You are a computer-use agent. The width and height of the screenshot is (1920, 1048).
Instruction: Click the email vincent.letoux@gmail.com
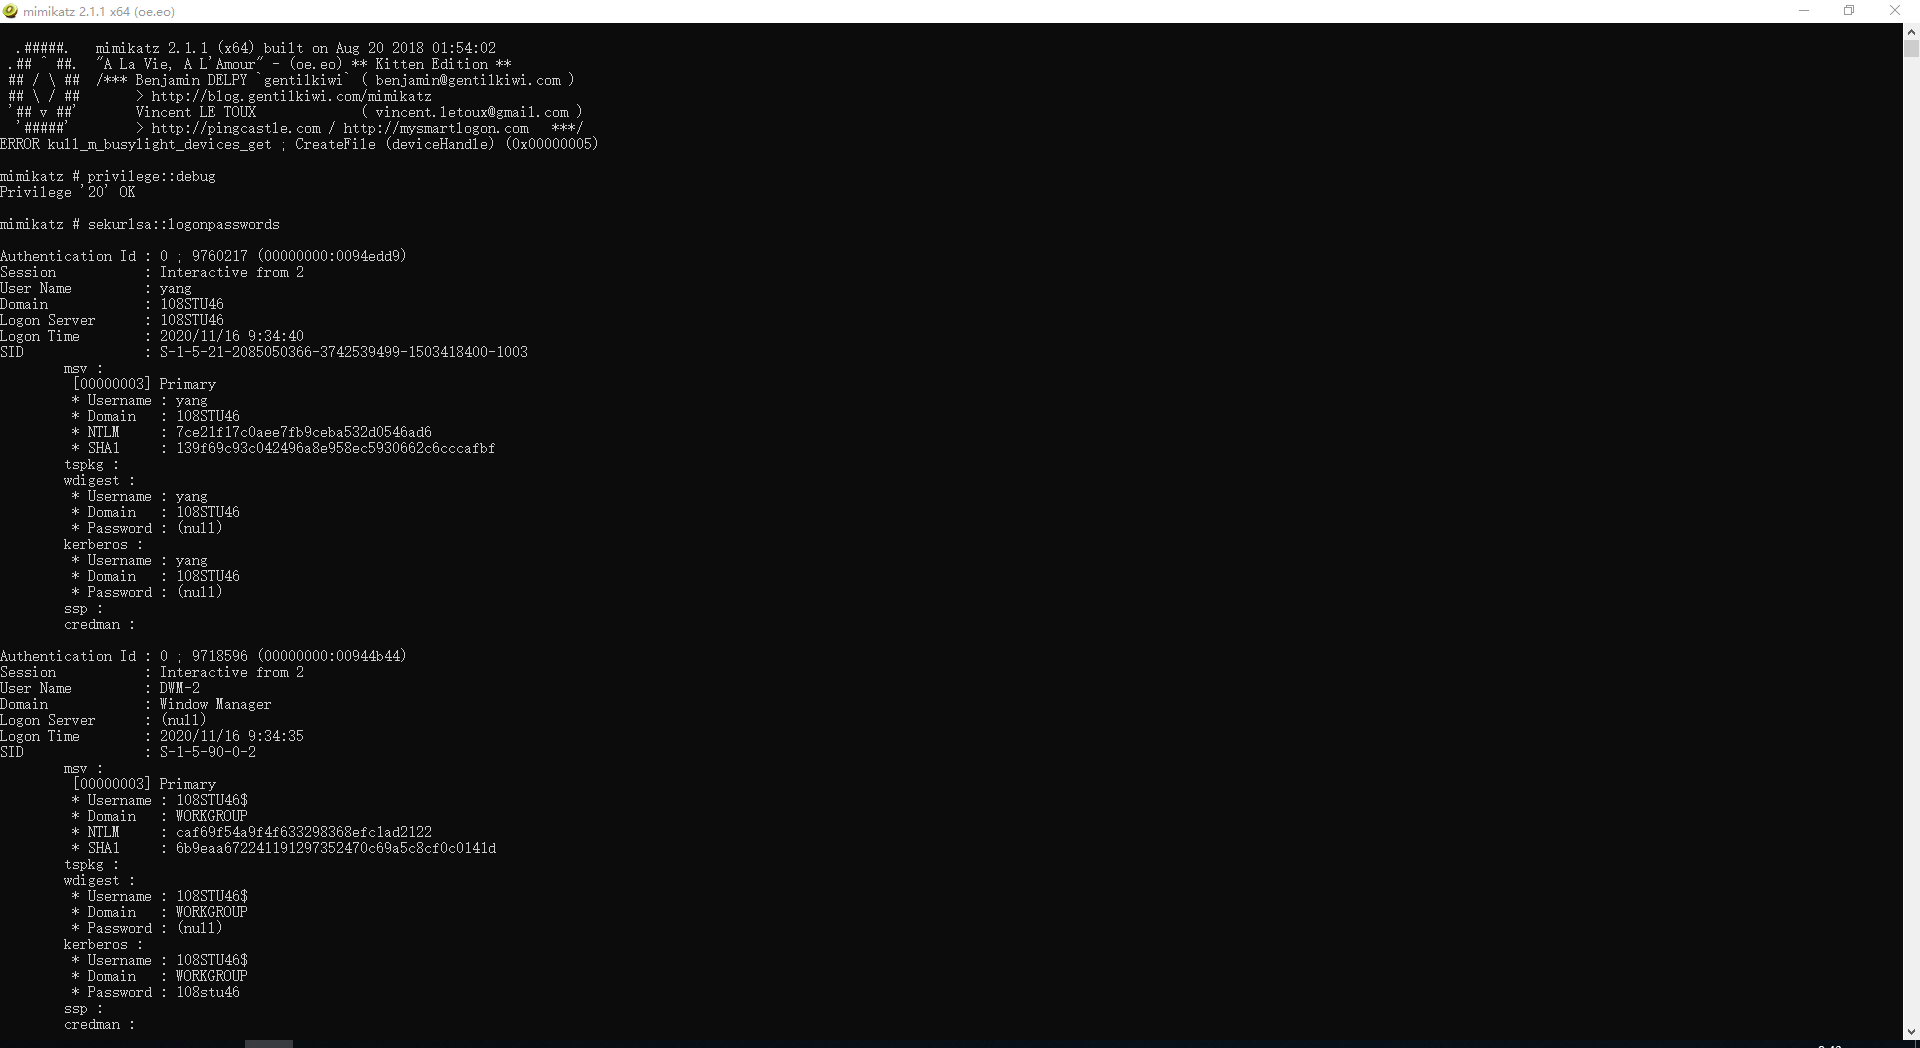point(472,112)
